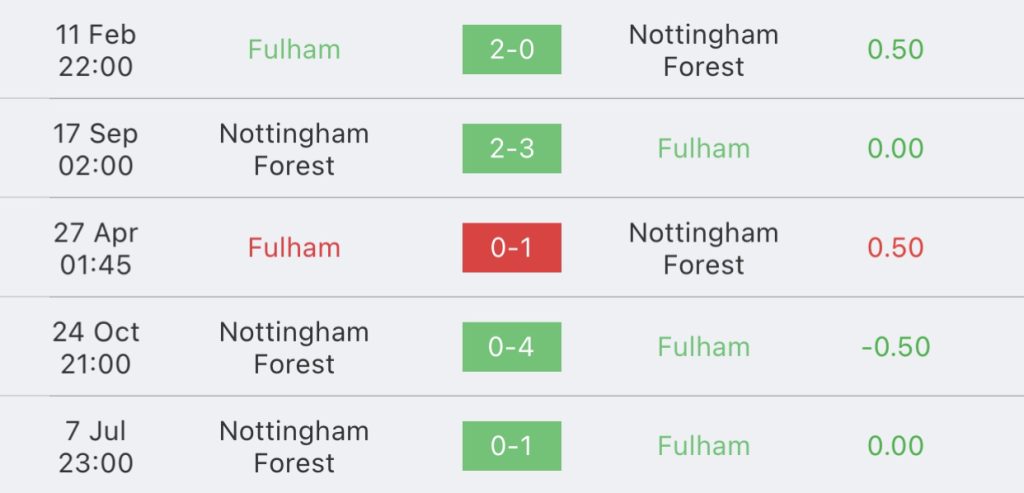The image size is (1024, 493).
Task: Select Nottingham Forest in the 17 Sep match
Action: click(294, 149)
